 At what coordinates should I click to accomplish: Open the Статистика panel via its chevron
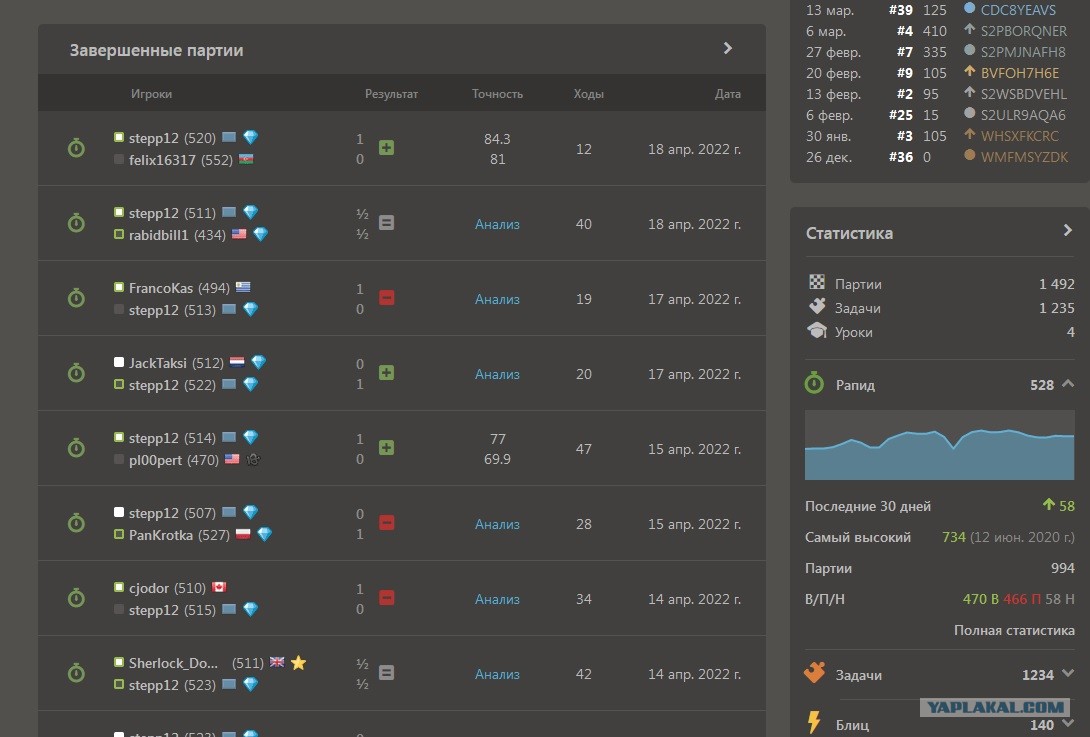(x=1068, y=230)
